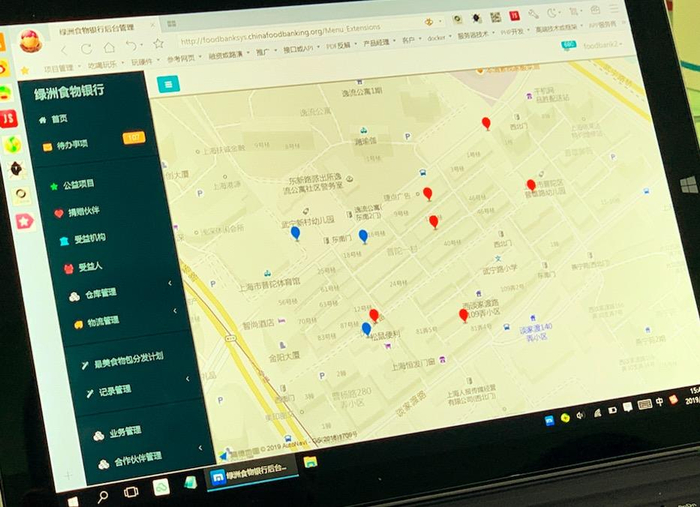The height and width of the screenshot is (507, 700).
Task: Open File Explorer from the taskbar
Action: 310,462
